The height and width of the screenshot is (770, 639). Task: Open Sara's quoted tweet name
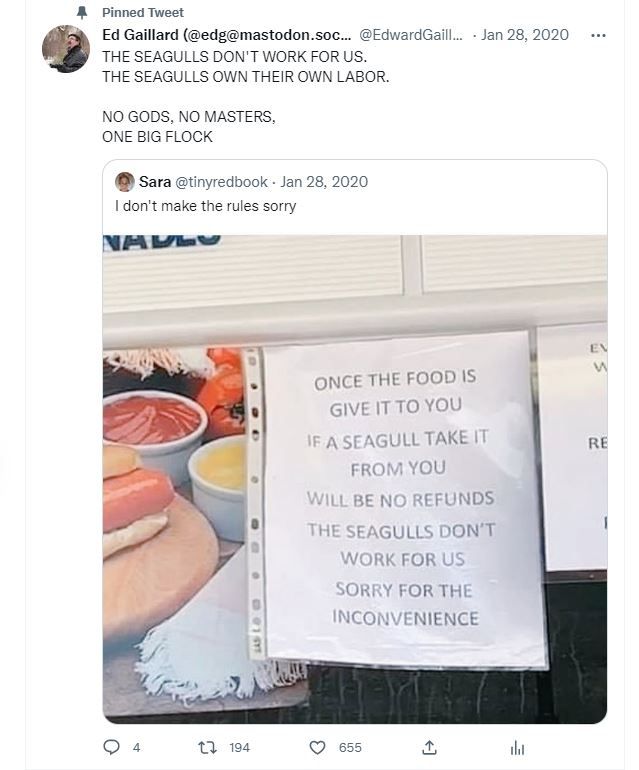tap(155, 182)
